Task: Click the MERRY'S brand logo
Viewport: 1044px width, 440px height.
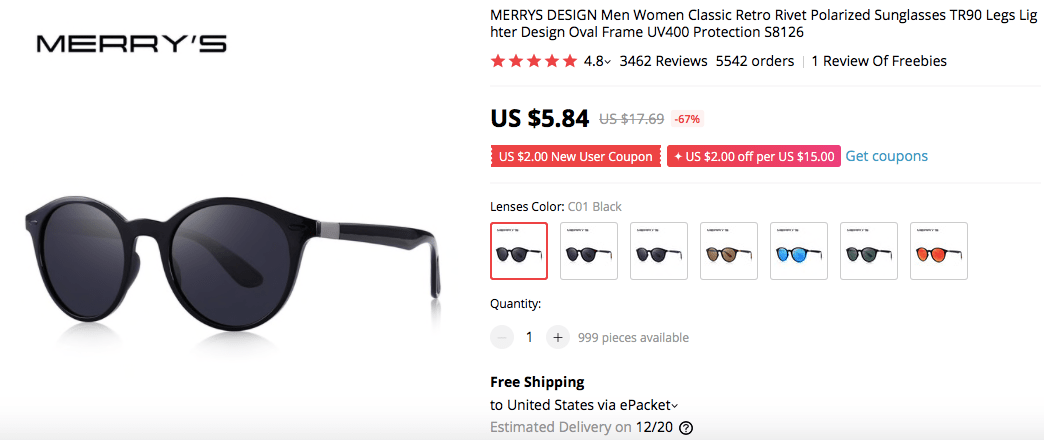Action: [x=131, y=44]
